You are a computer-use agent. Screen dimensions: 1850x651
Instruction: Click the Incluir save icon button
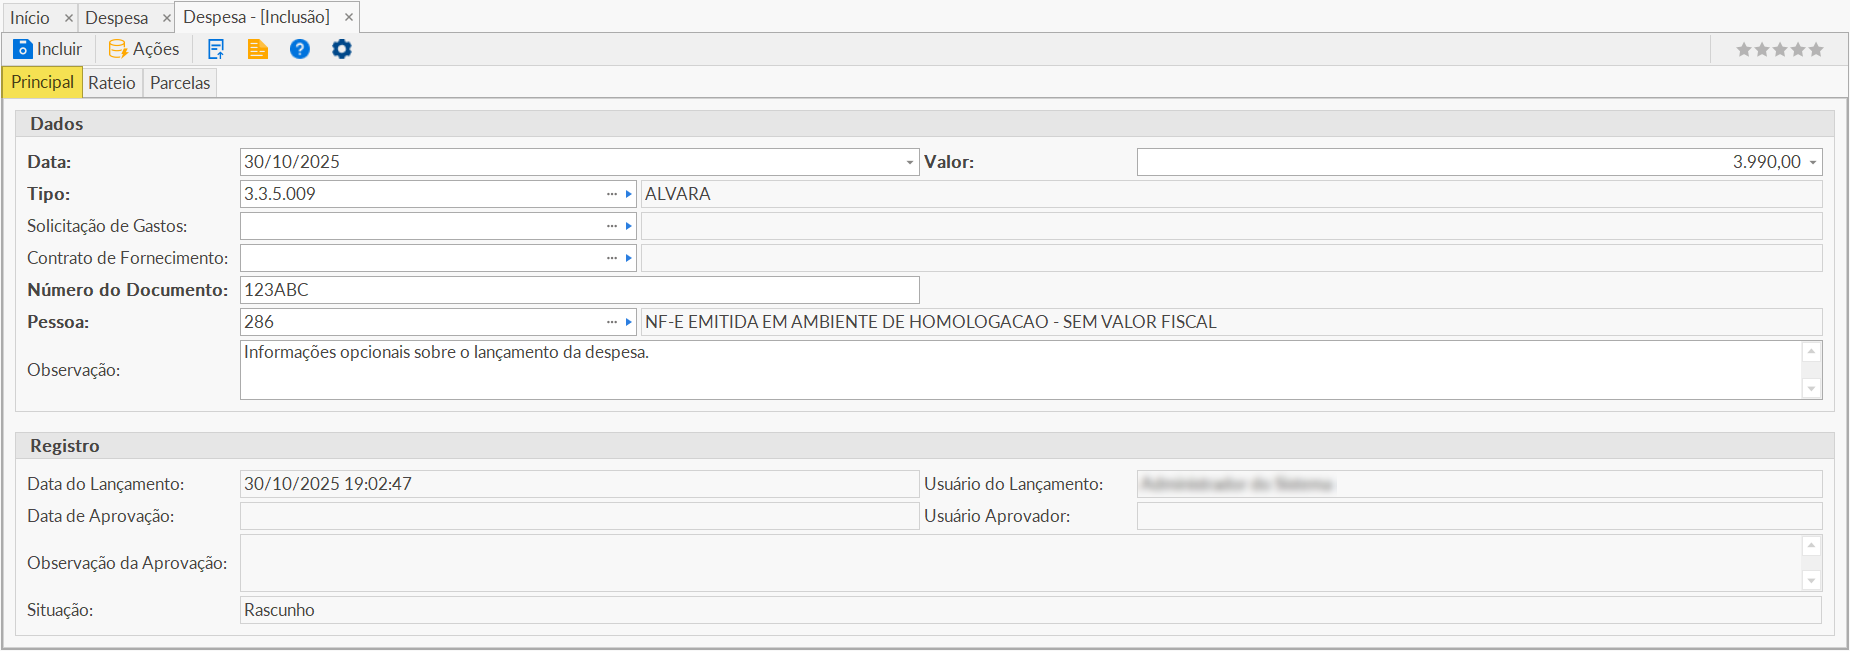(47, 49)
